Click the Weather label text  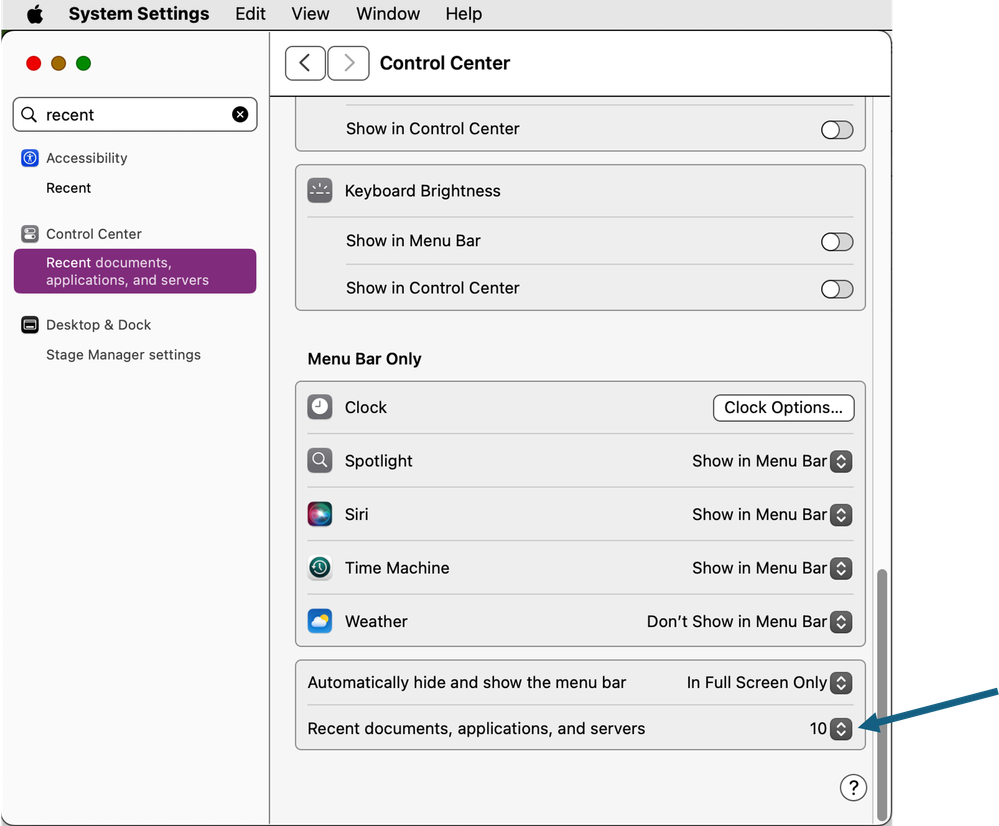pos(376,621)
